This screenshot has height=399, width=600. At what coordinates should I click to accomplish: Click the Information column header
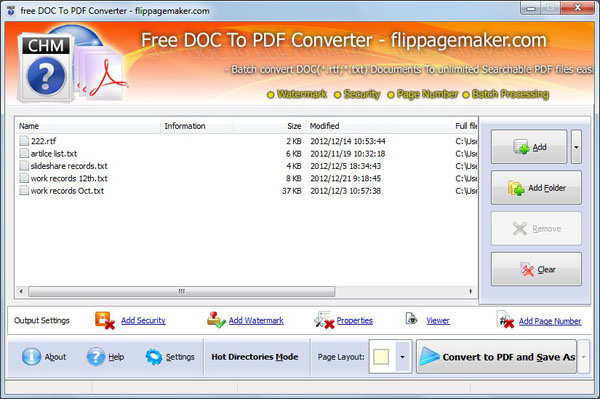pyautogui.click(x=197, y=126)
